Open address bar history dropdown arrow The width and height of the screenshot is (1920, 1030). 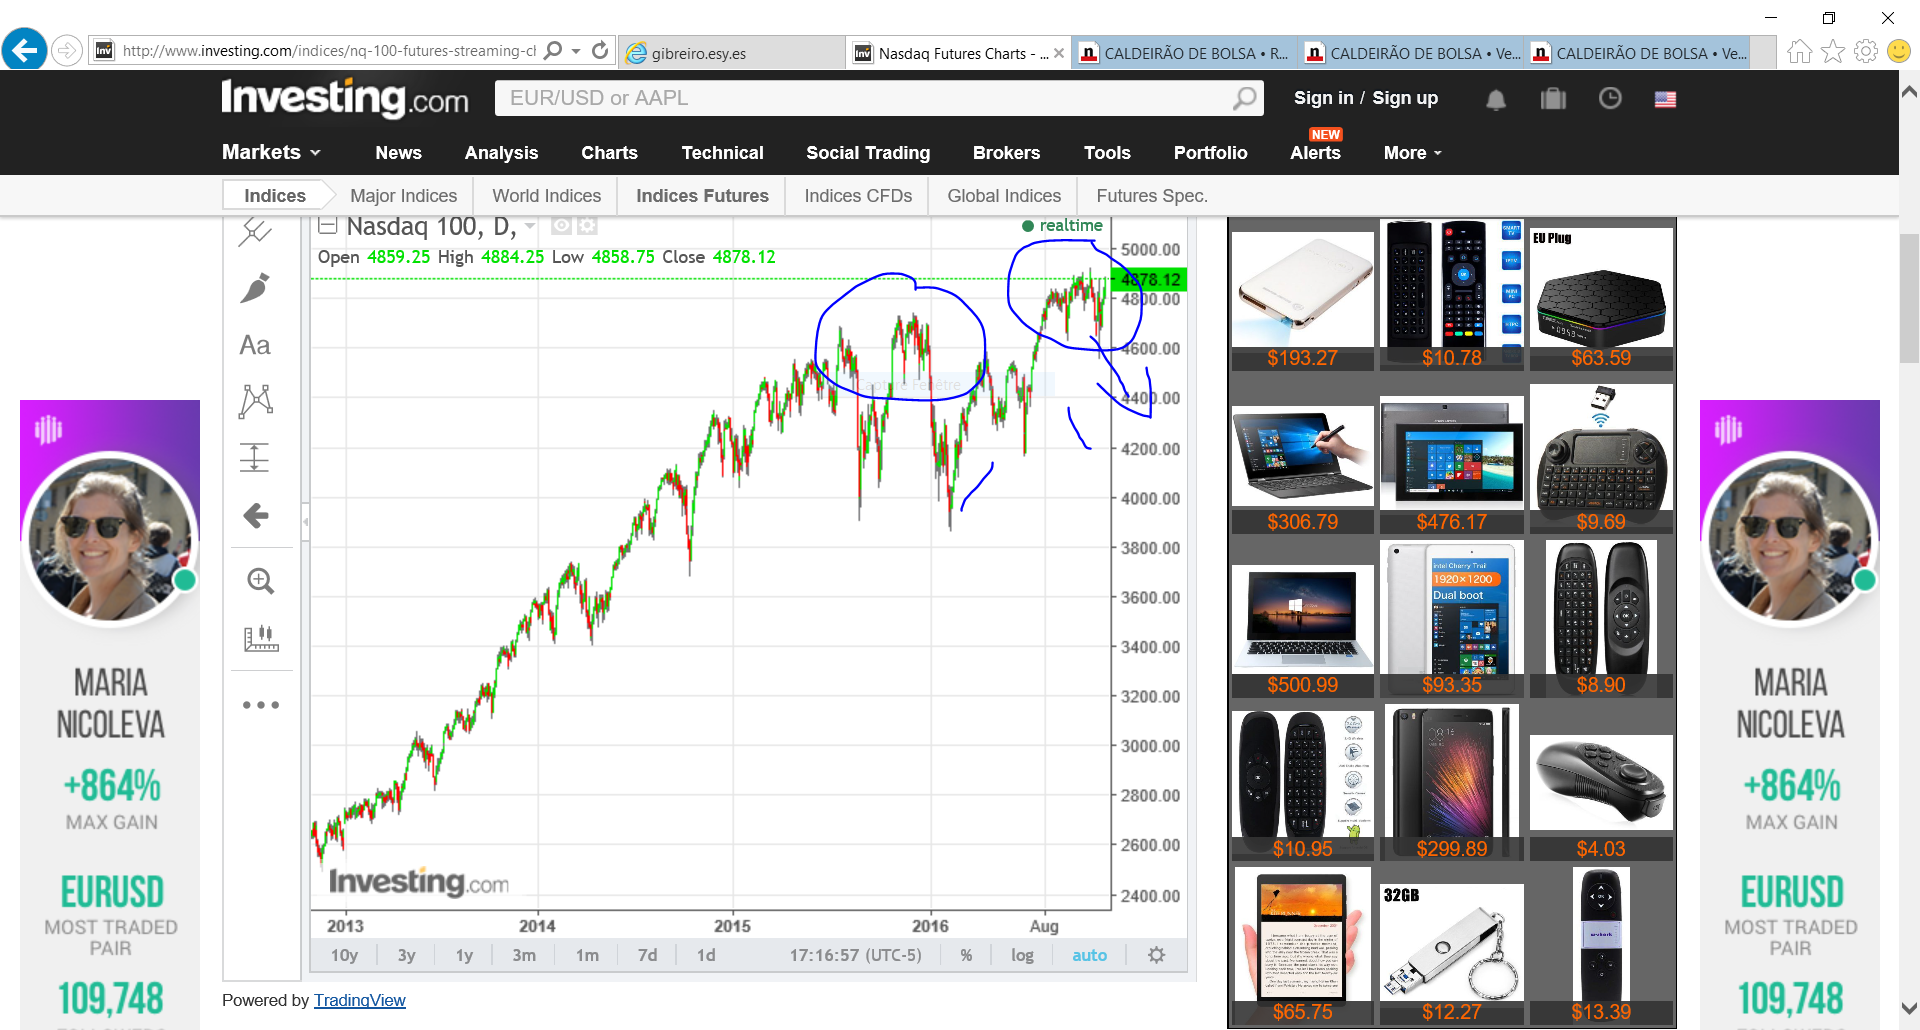(x=576, y=51)
